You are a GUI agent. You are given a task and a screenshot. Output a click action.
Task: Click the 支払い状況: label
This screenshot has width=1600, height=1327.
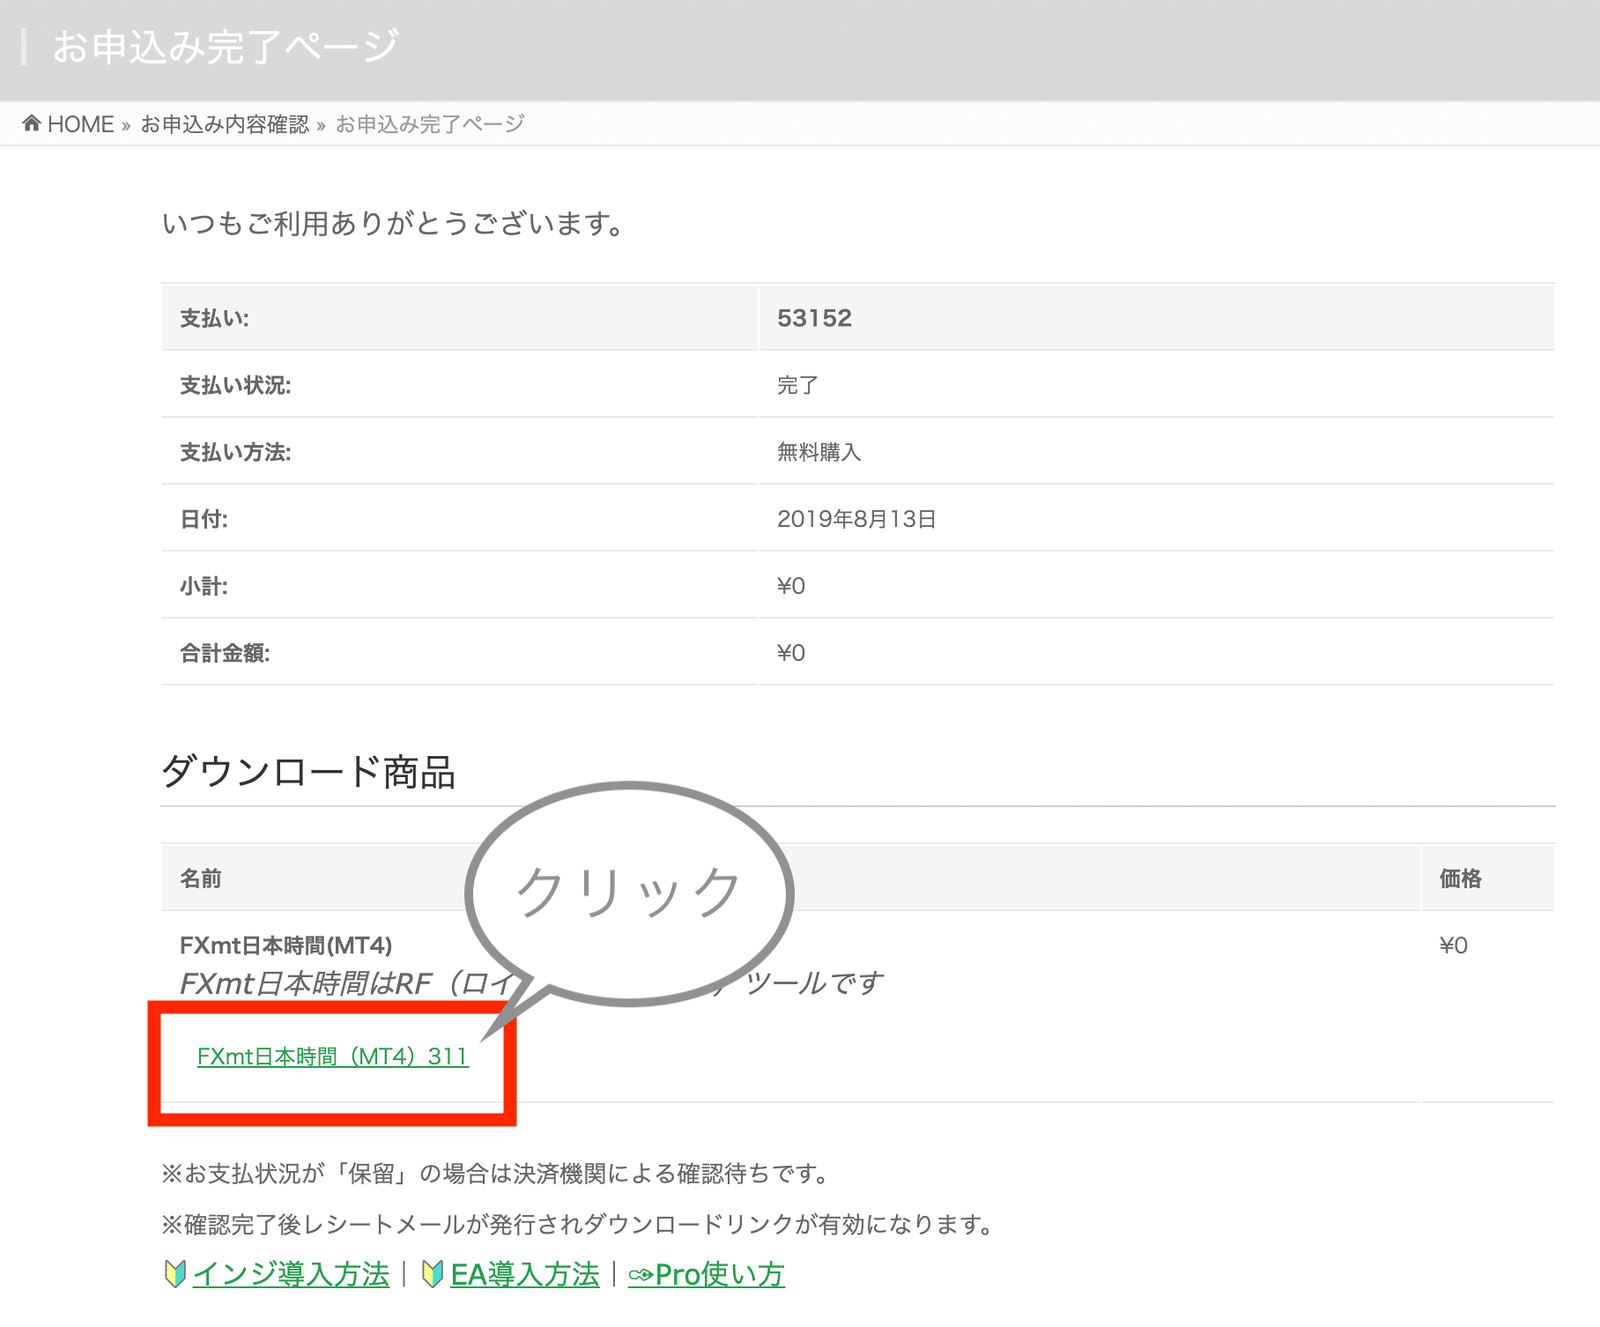coord(235,385)
